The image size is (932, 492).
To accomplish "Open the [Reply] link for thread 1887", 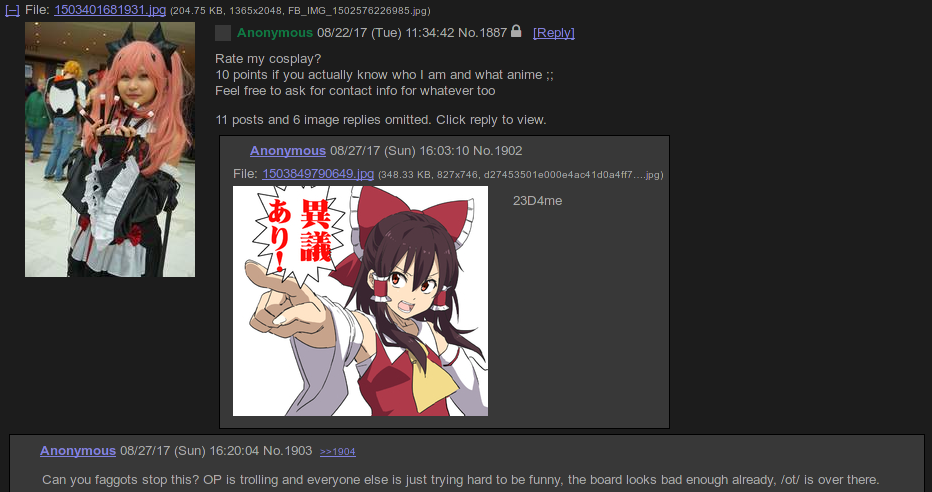I will coord(554,33).
